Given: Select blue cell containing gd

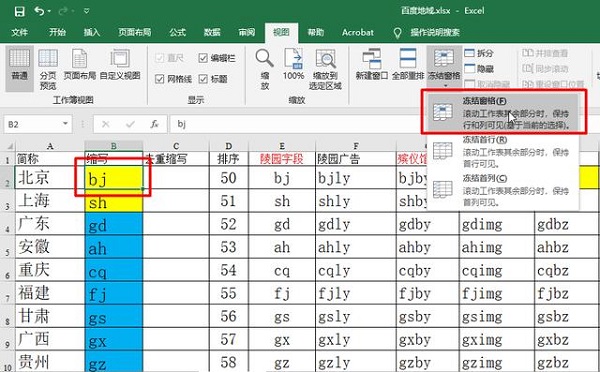Looking at the screenshot, I should (114, 224).
